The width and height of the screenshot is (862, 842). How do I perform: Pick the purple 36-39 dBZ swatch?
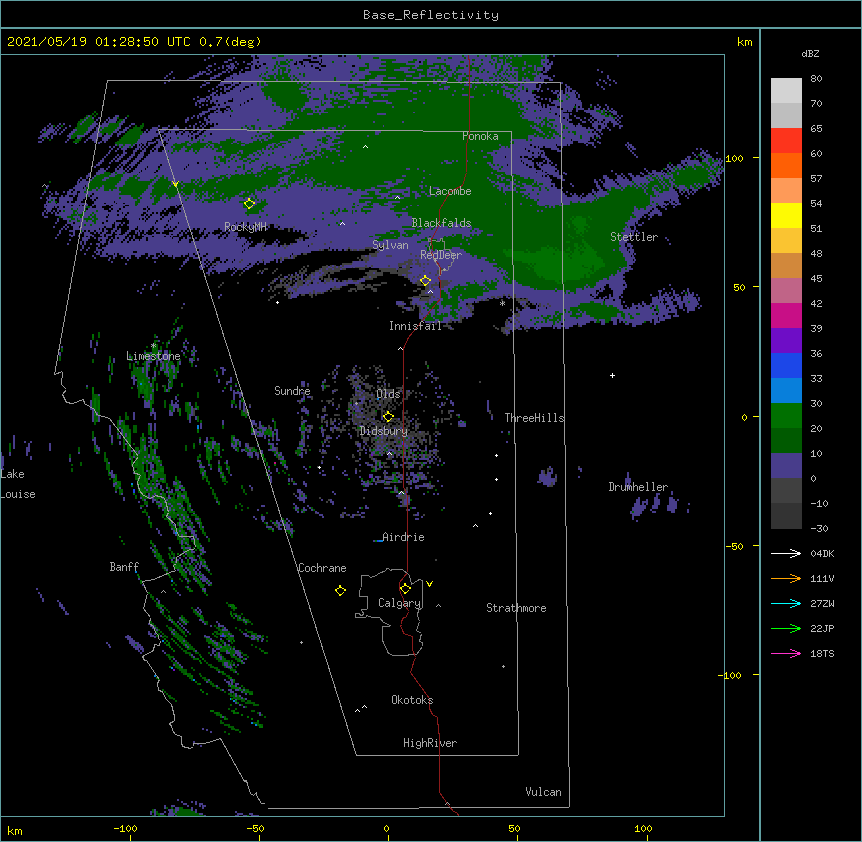pos(786,341)
